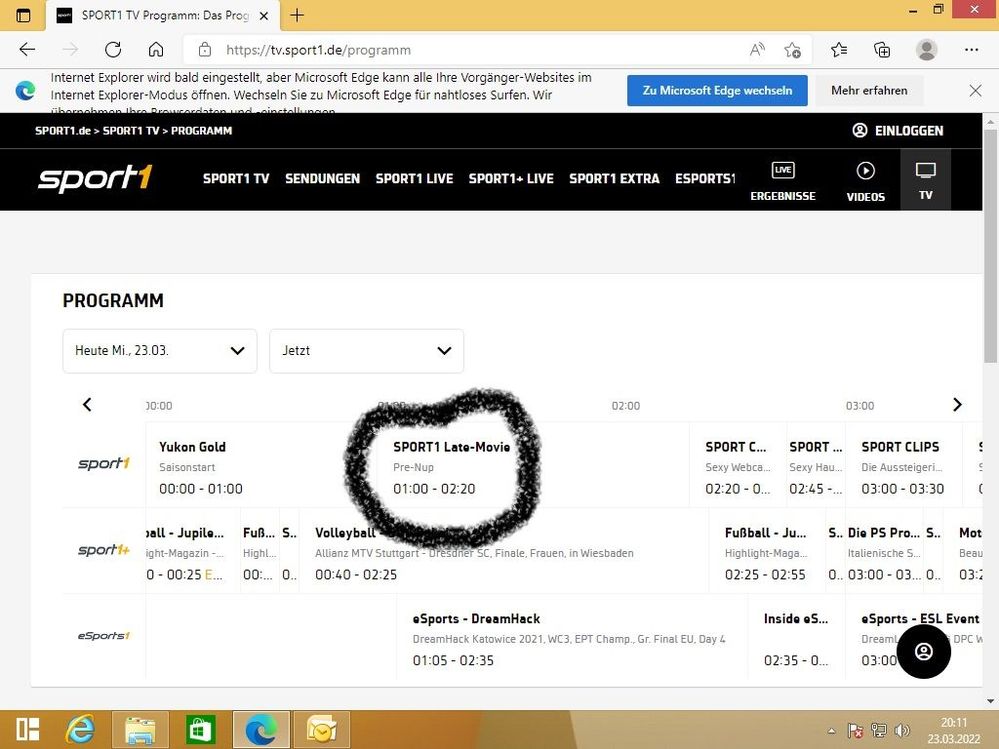This screenshot has height=749, width=999.
Task: Click Zu Microsoft Edge wechseln button
Action: [x=717, y=90]
